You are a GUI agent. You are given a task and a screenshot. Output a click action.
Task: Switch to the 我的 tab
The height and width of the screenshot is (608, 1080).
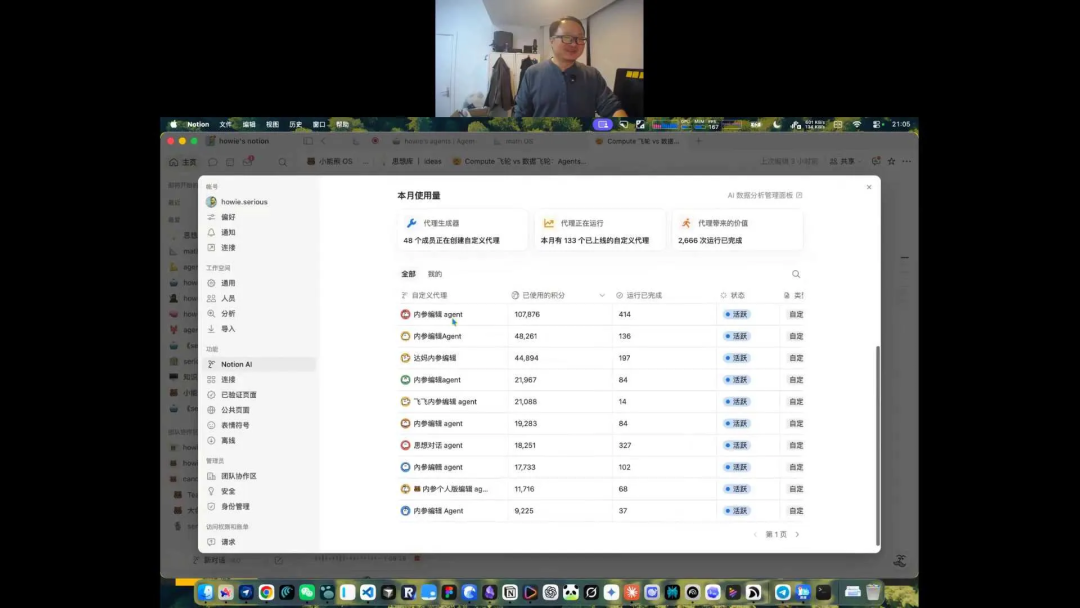coord(435,274)
